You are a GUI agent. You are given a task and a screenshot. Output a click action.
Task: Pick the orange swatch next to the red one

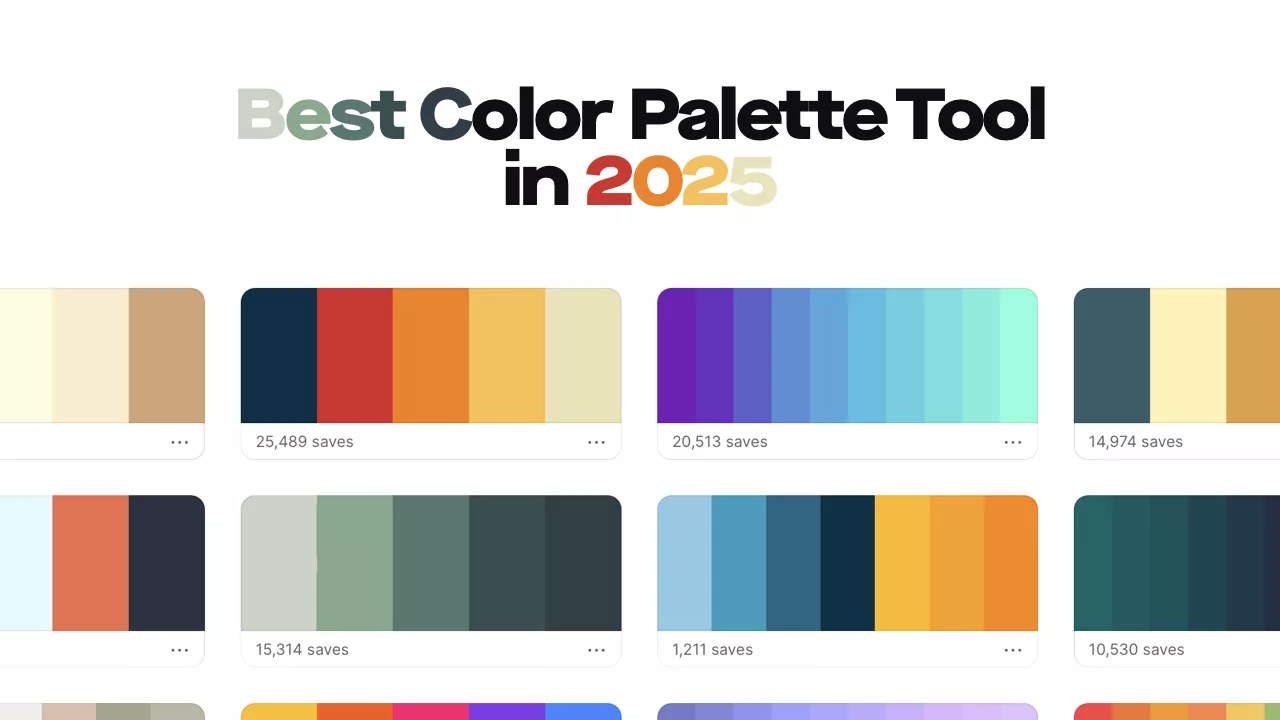coord(431,355)
